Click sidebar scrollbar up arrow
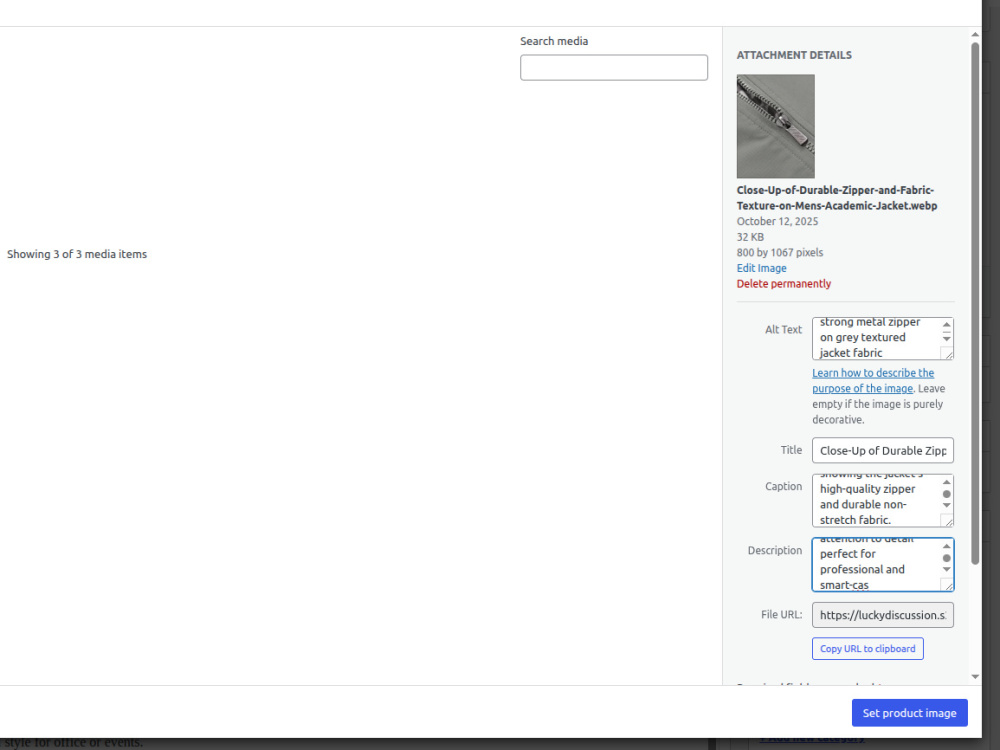This screenshot has height=750, width=1000. coord(975,34)
